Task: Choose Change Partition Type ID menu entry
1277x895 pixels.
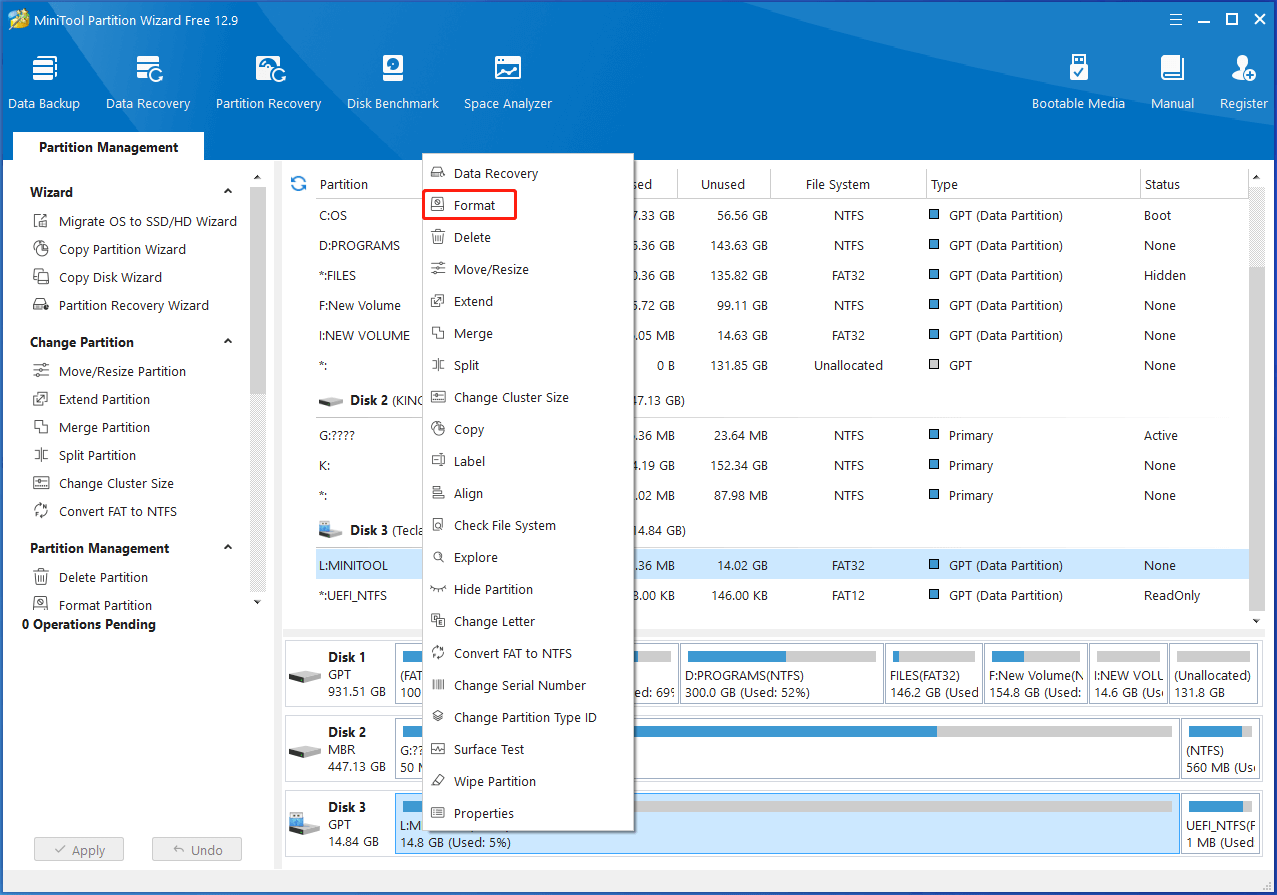Action: click(x=528, y=717)
